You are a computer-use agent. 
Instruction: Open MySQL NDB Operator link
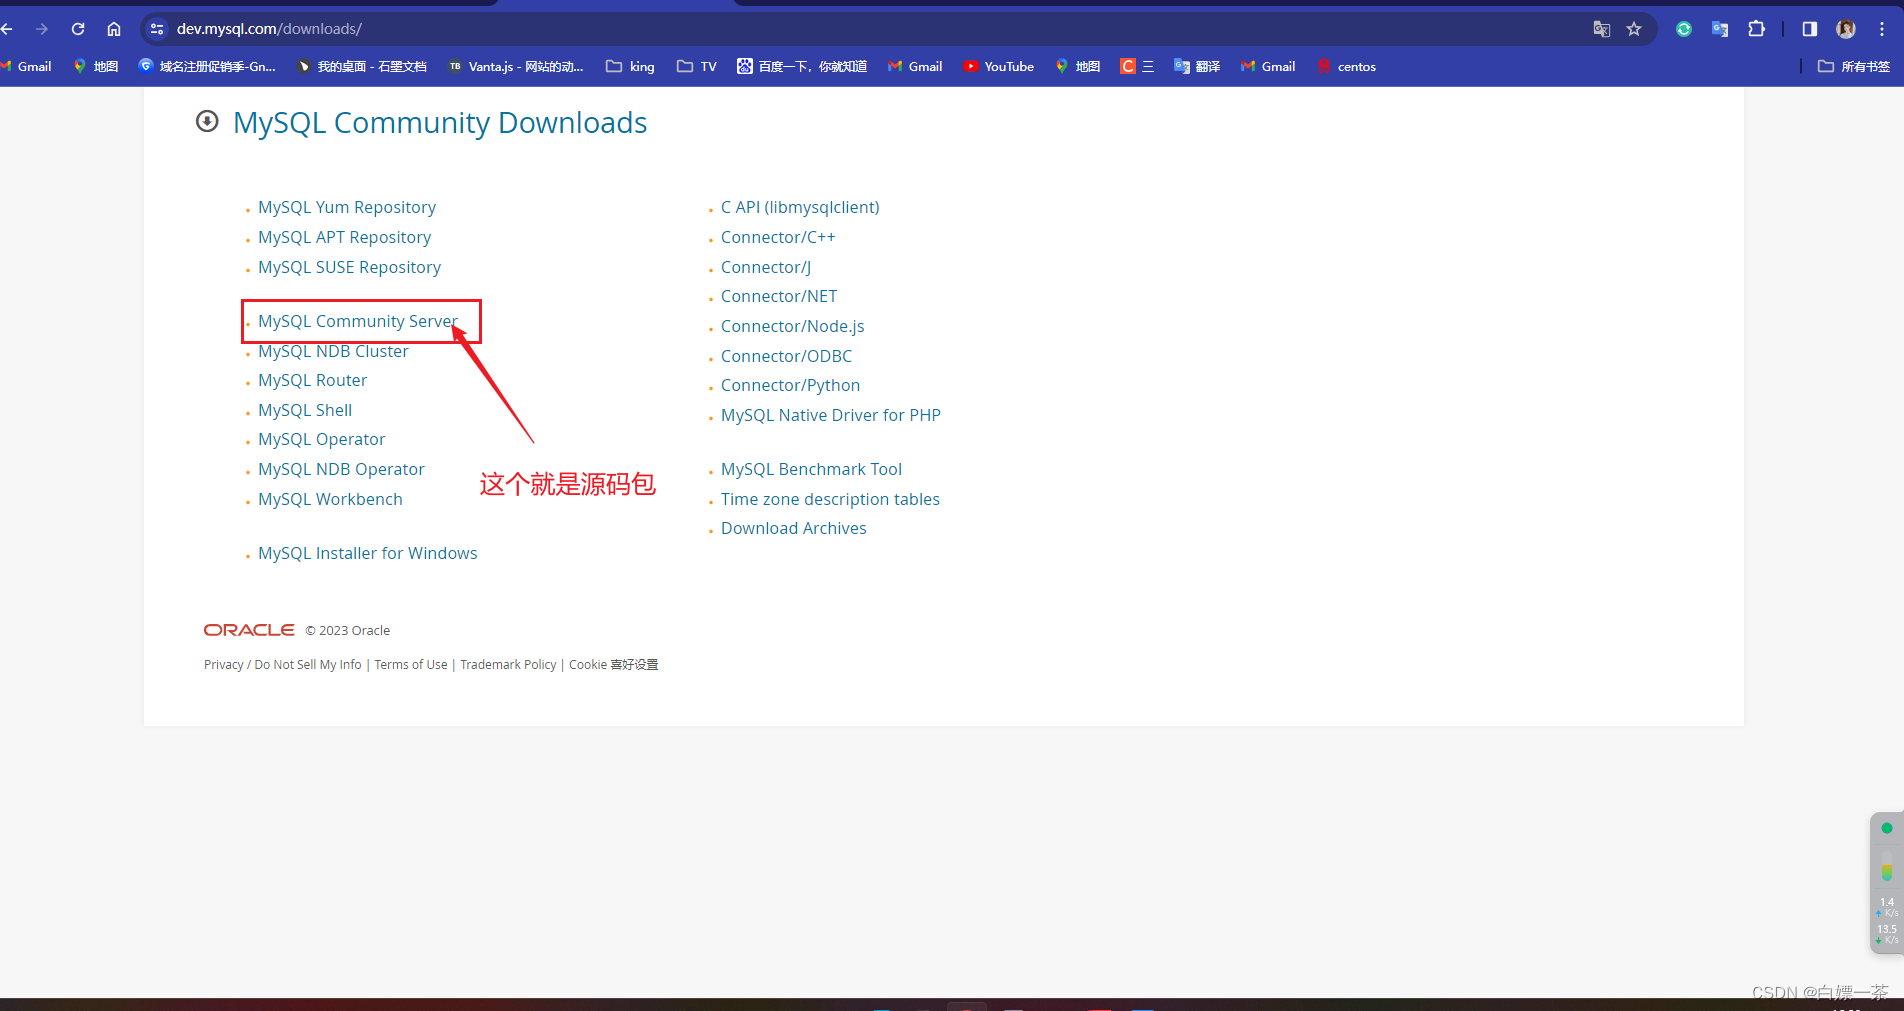[x=341, y=469]
